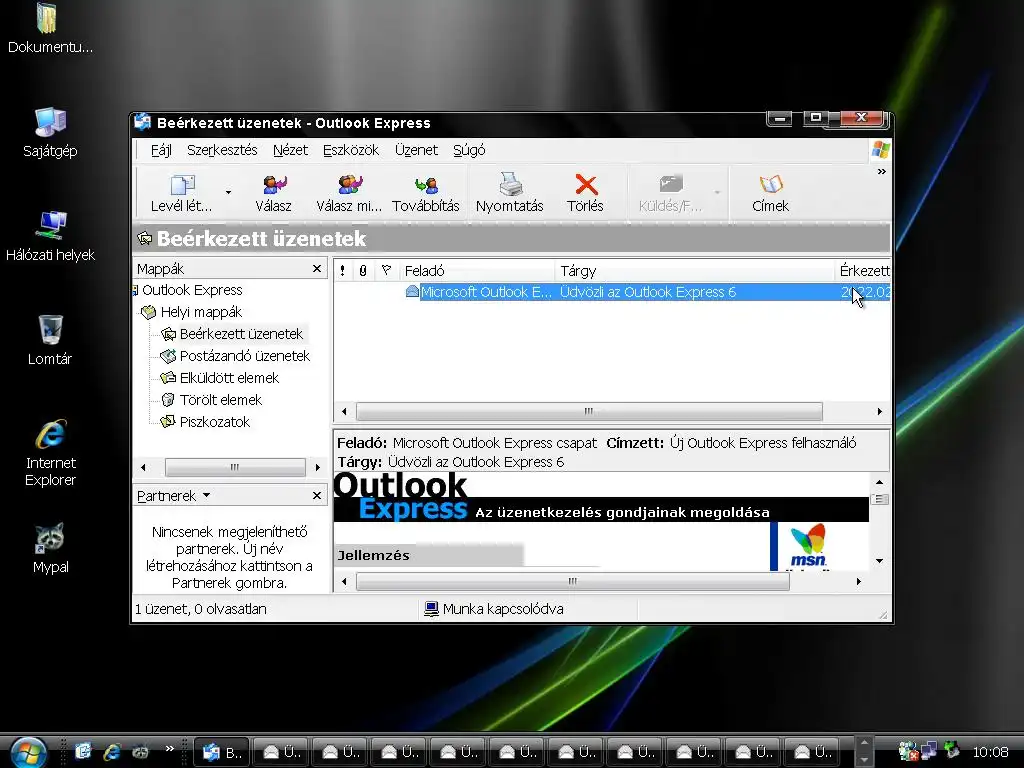Screen dimensions: 1024x768
Task: Select Postázandó üzenetek folder
Action: click(244, 356)
